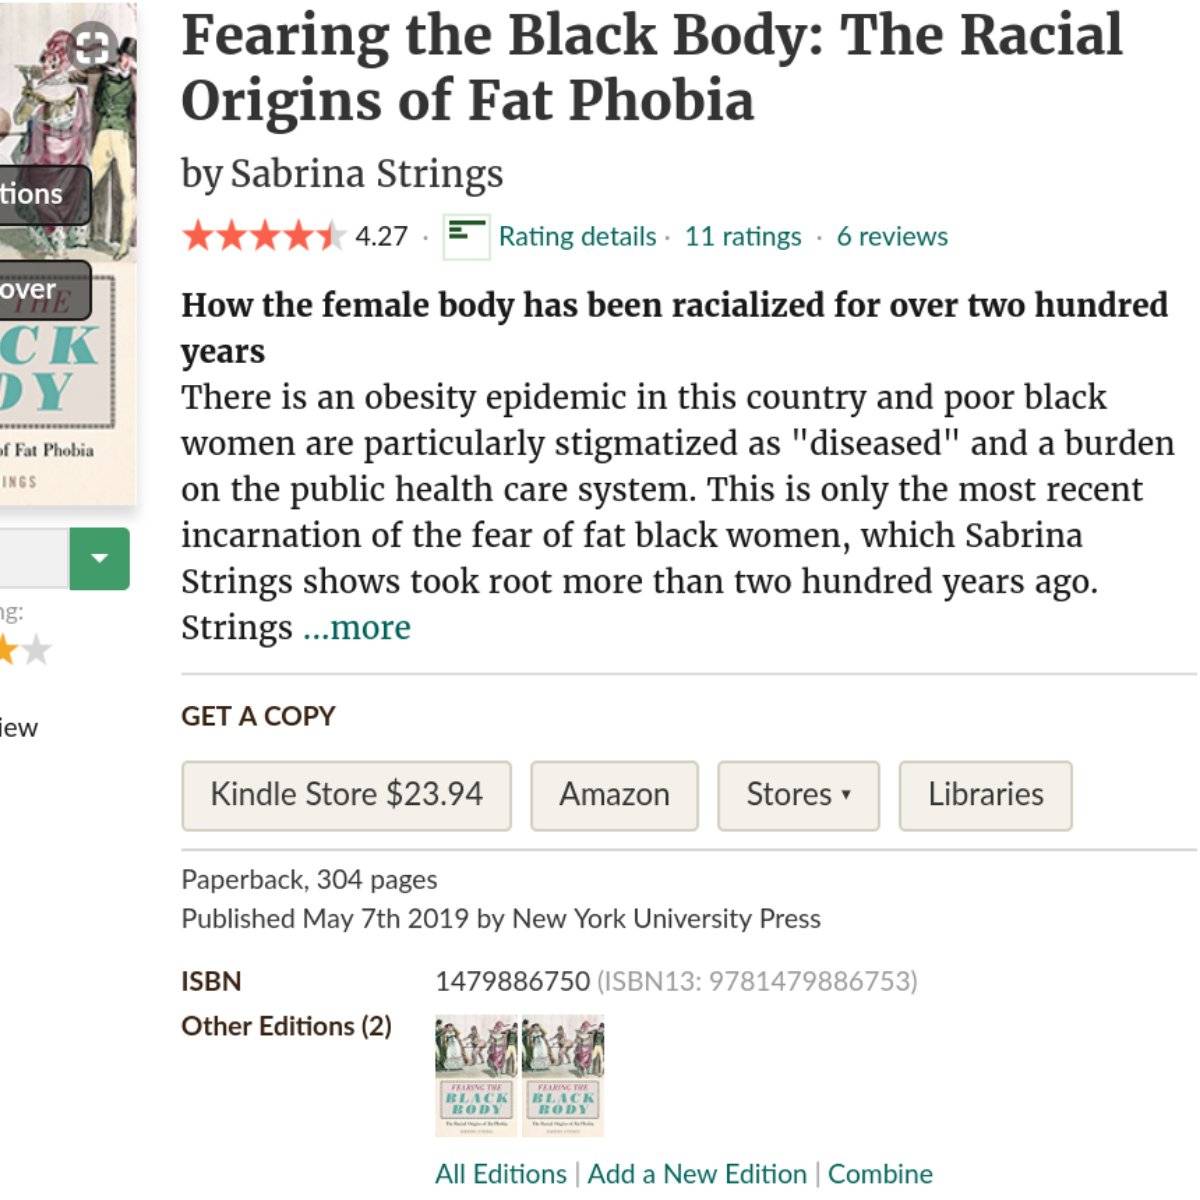
Task: Open the Rating details link
Action: 577,237
